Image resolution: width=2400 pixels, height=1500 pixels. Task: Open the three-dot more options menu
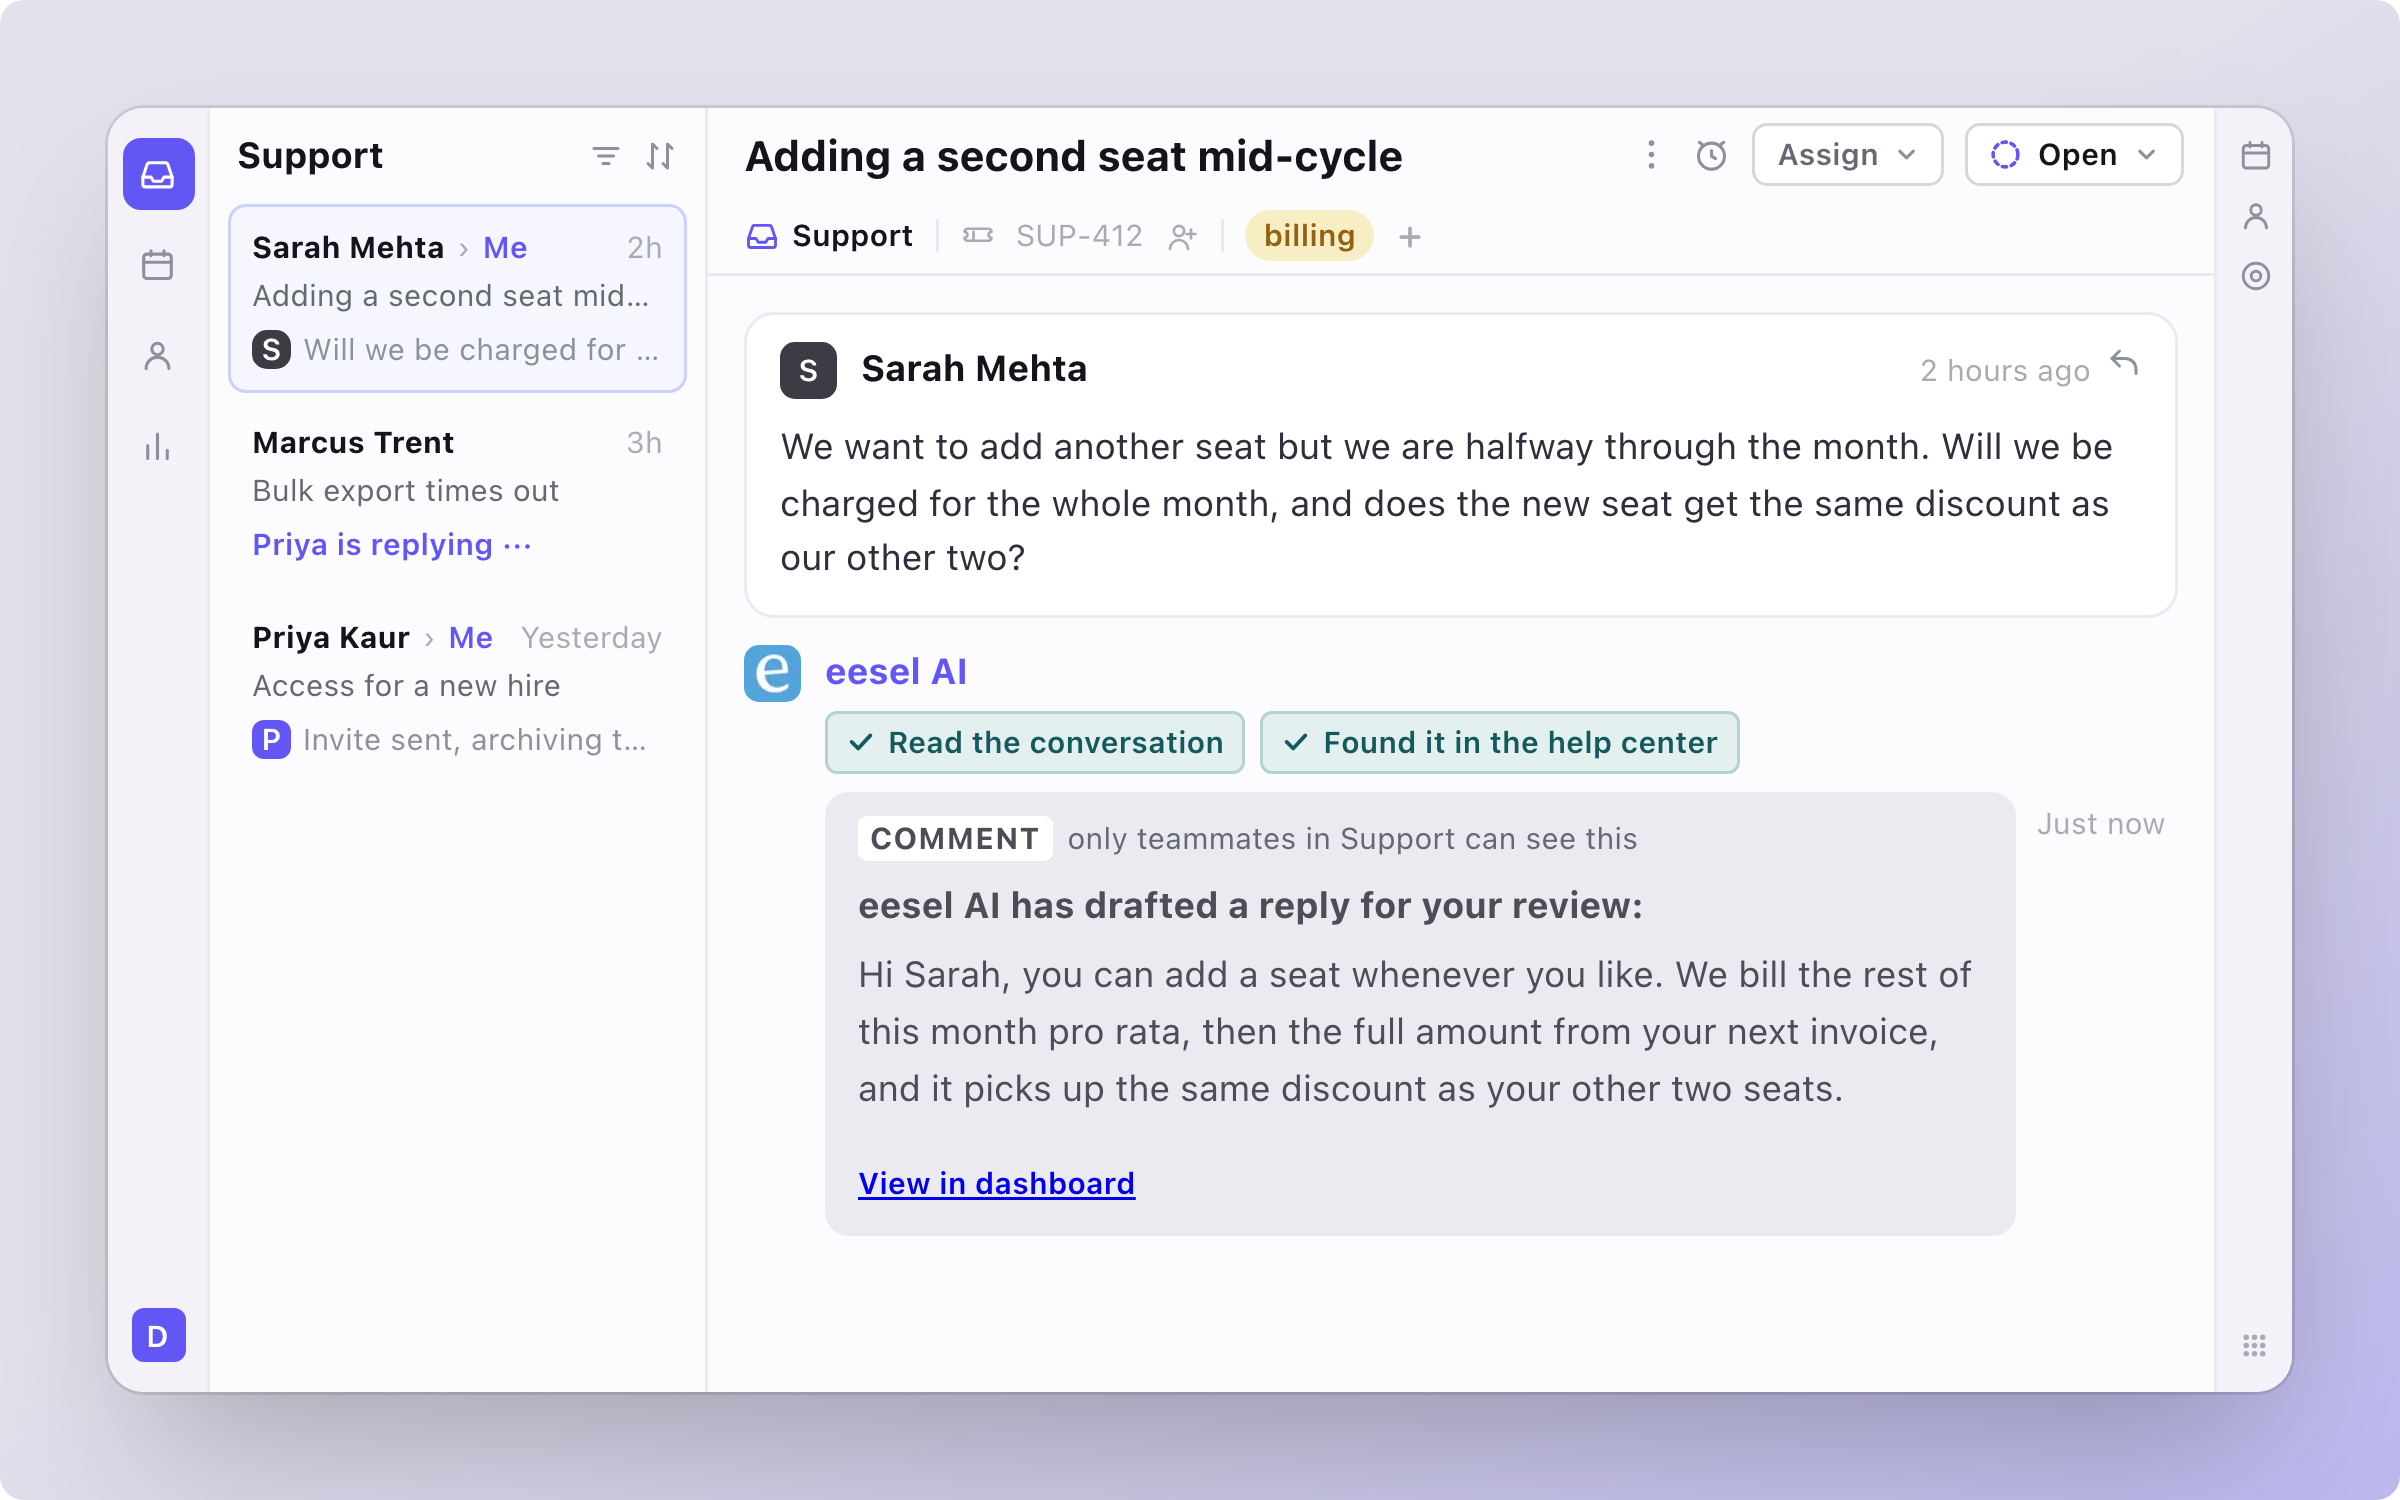(1651, 155)
